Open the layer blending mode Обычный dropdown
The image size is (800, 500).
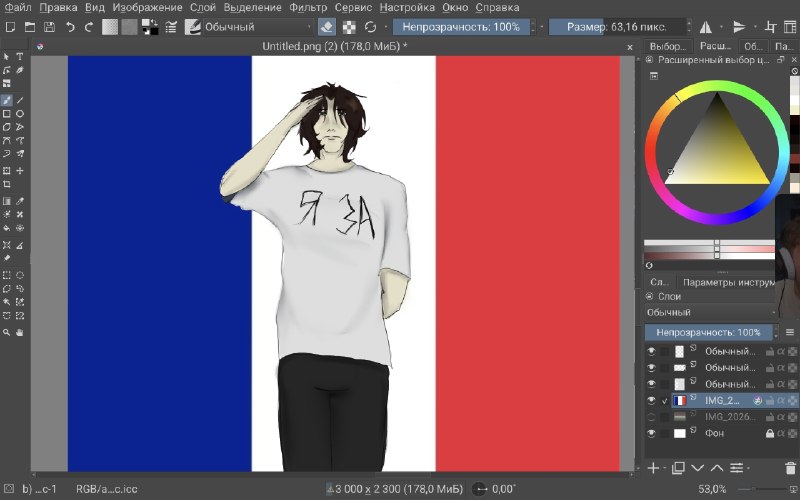(x=711, y=312)
